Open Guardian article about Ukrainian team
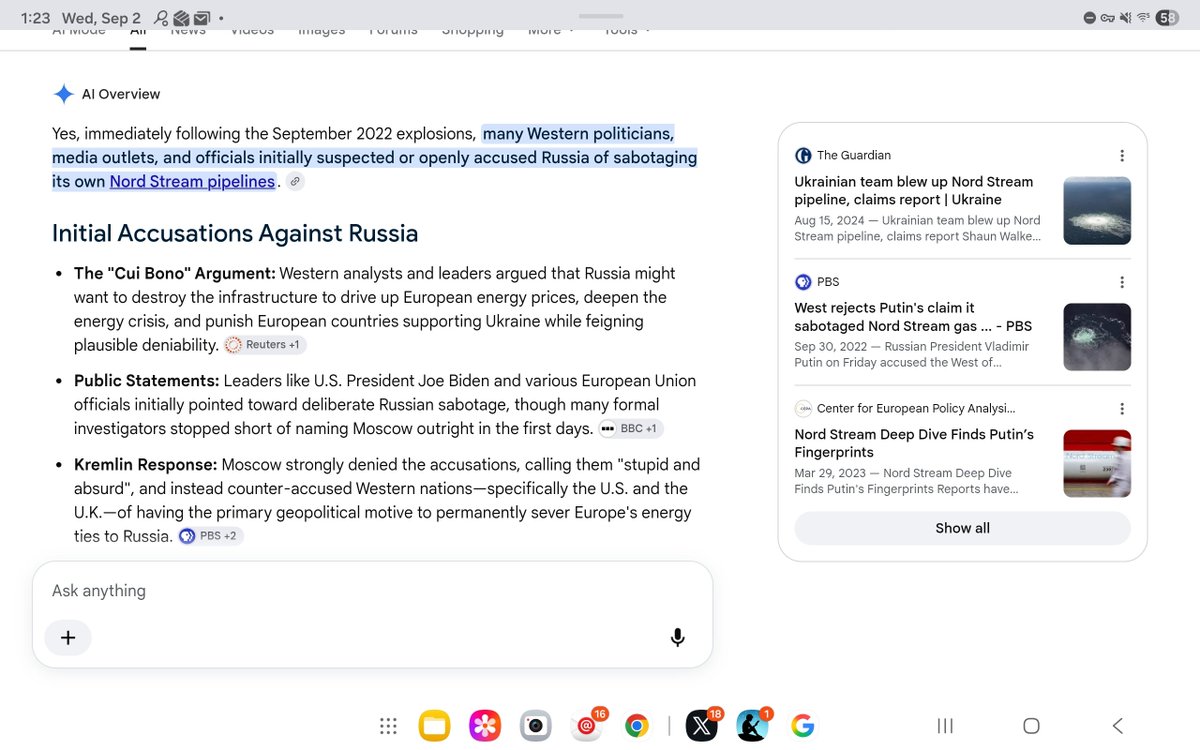 tap(914, 191)
